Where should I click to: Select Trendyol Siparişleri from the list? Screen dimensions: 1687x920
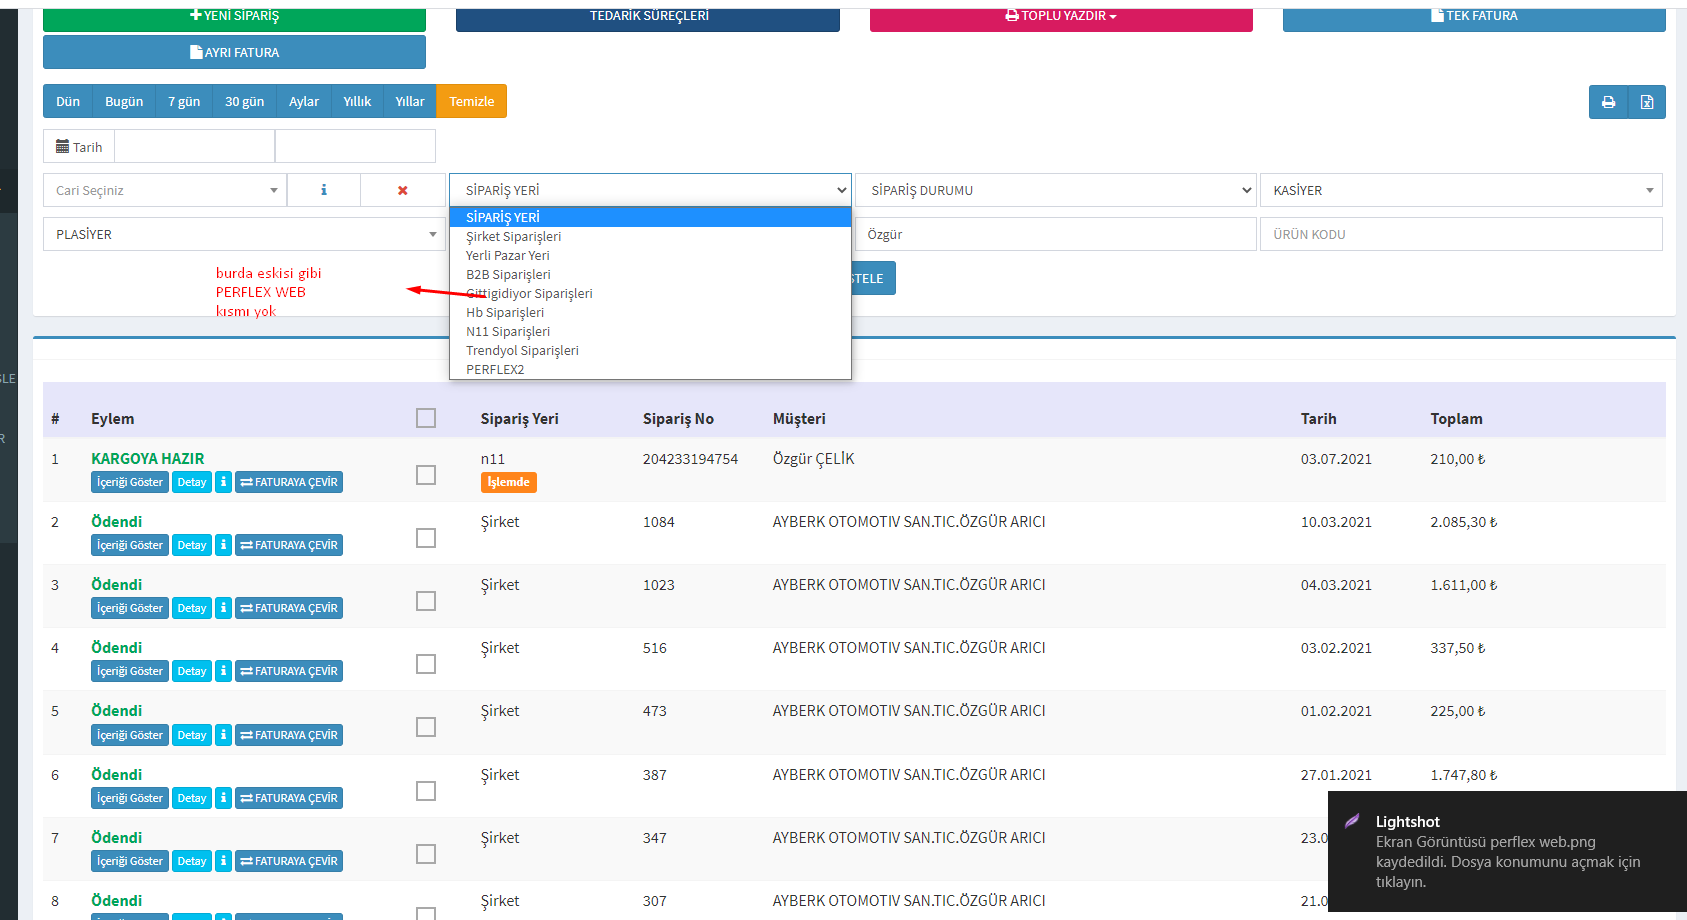coord(522,351)
